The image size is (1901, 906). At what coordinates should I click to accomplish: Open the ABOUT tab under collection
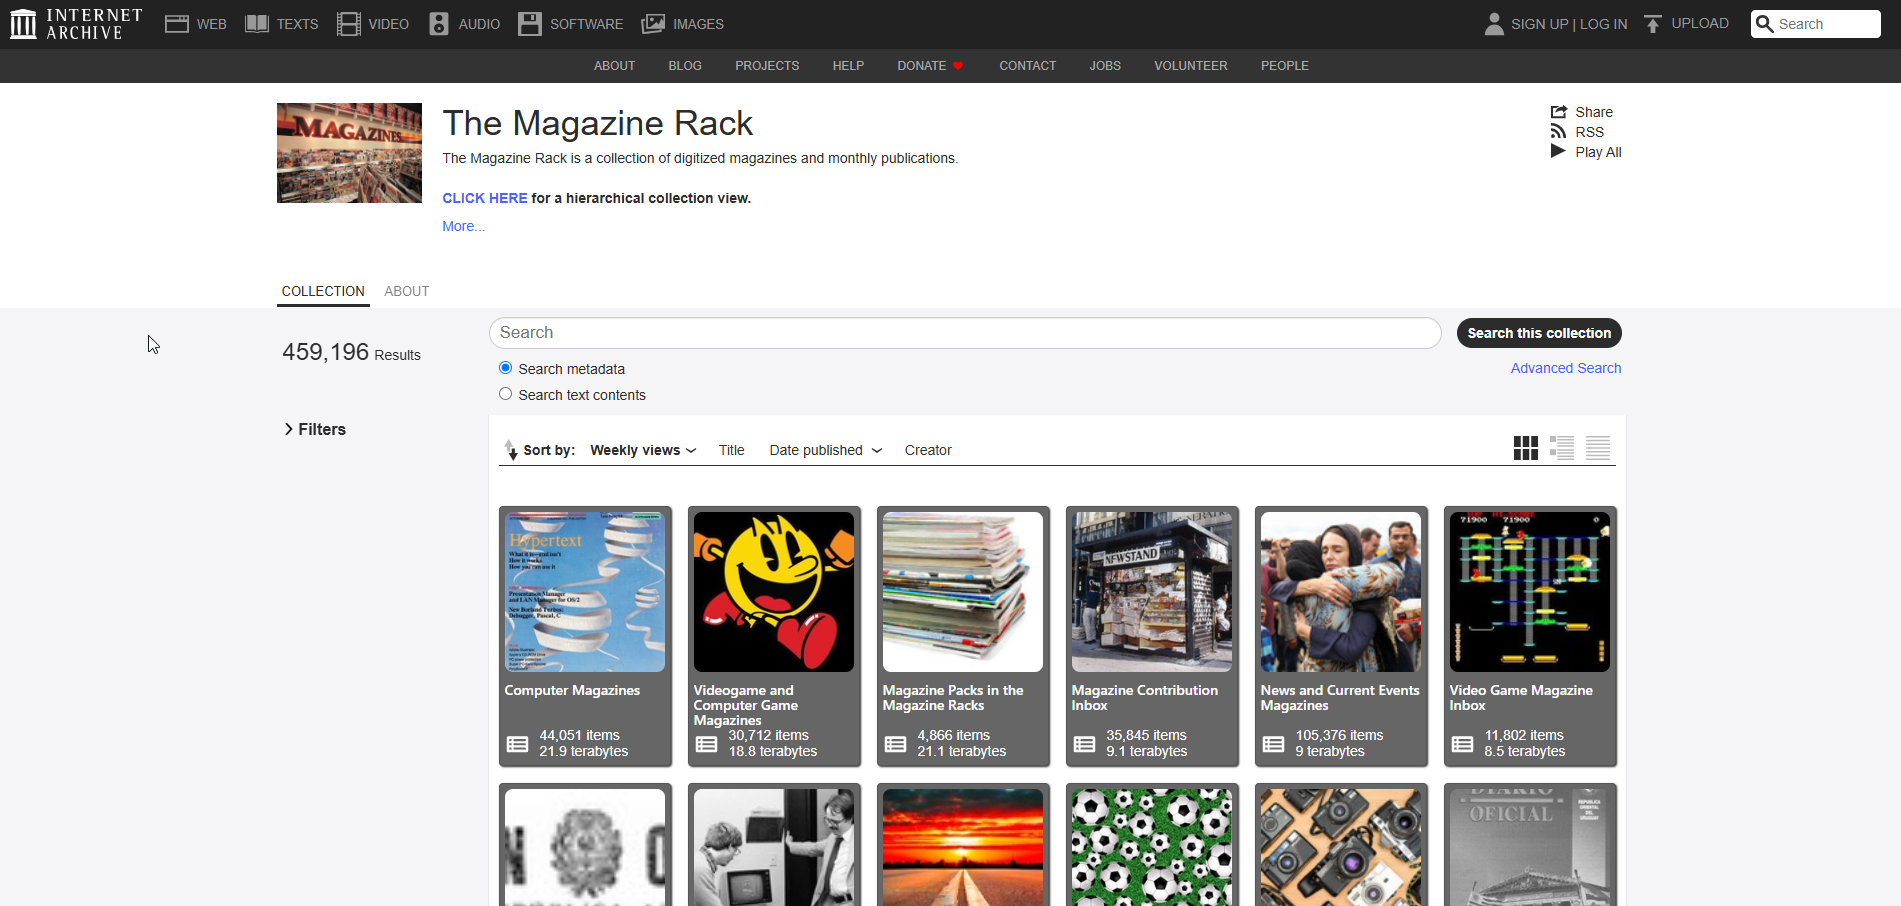[407, 291]
